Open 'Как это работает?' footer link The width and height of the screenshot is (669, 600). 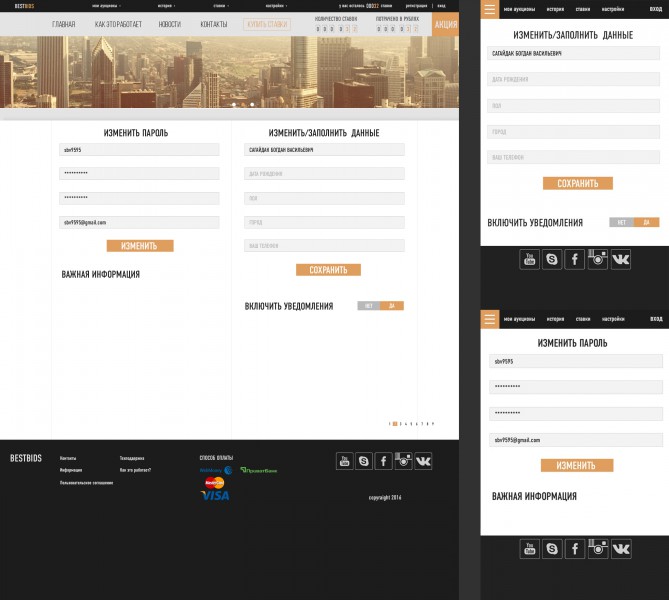click(135, 470)
